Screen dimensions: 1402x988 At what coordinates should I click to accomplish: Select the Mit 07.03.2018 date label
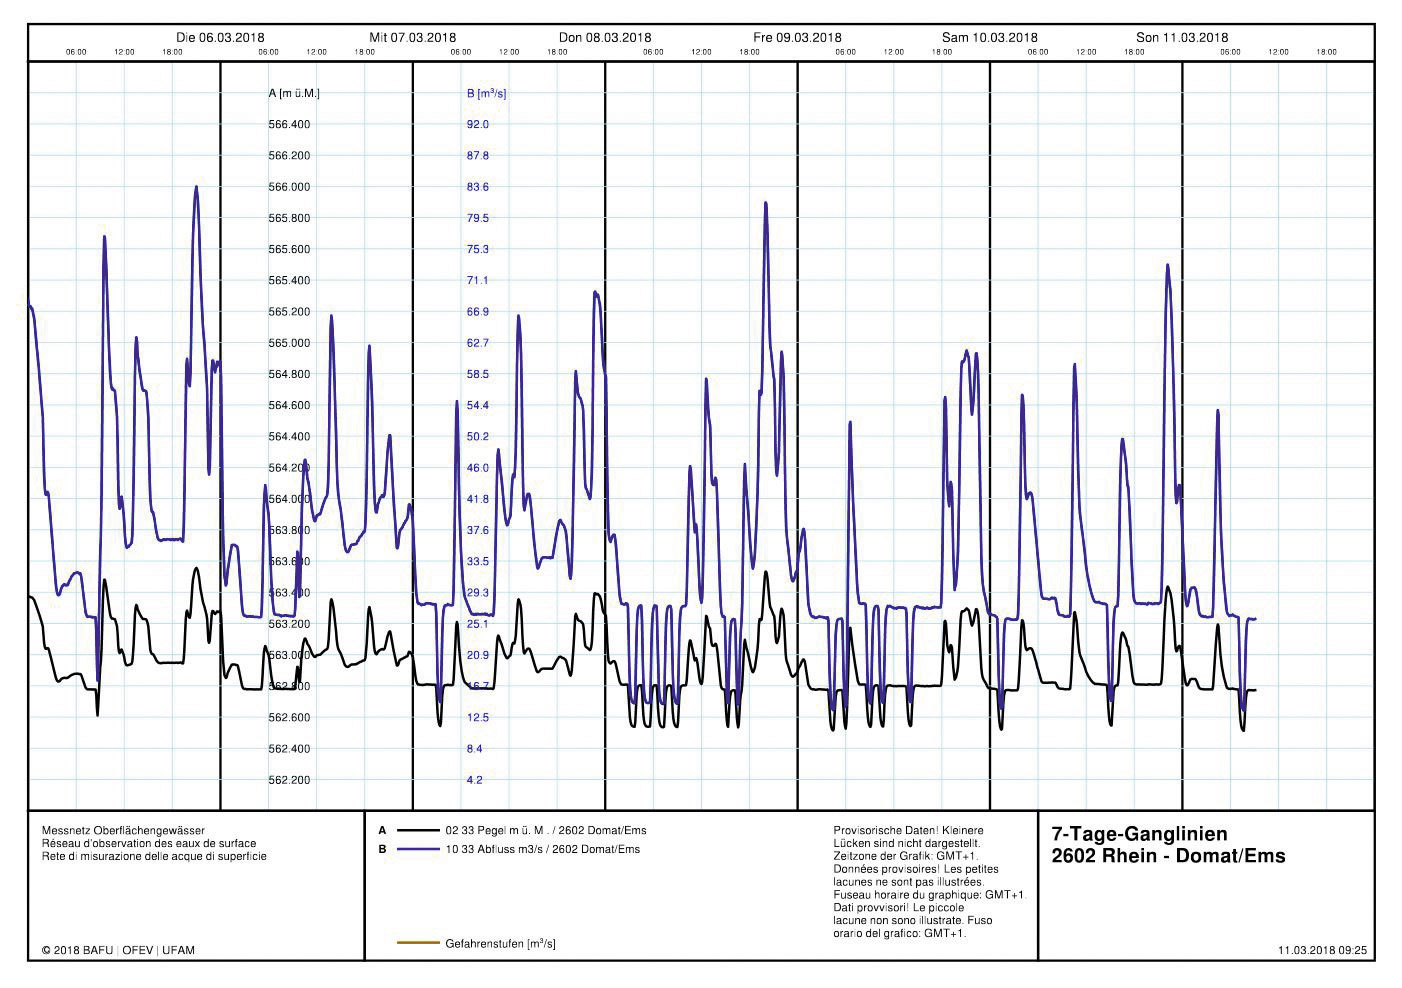pyautogui.click(x=412, y=38)
